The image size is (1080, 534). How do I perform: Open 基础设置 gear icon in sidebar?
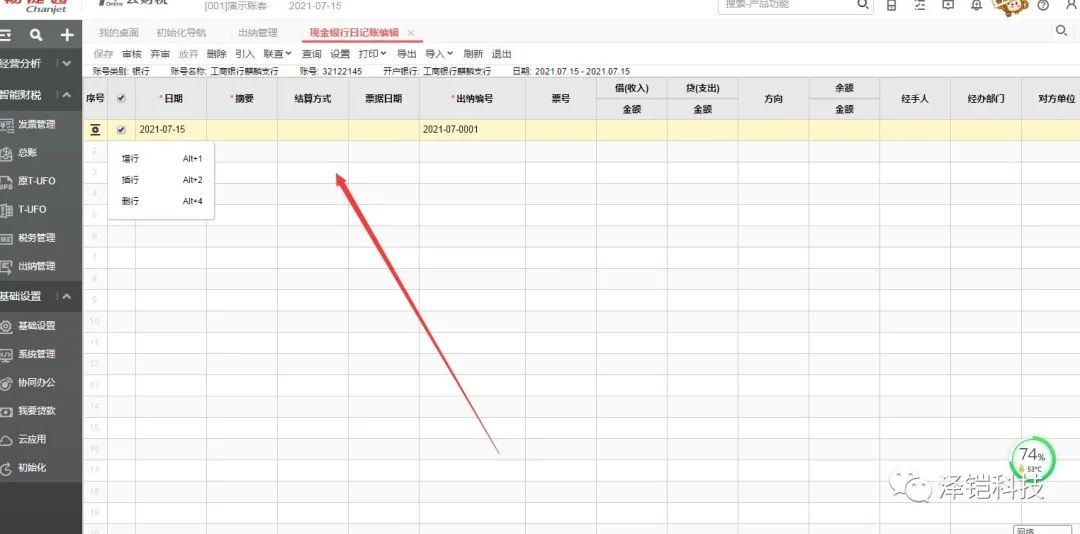6,326
